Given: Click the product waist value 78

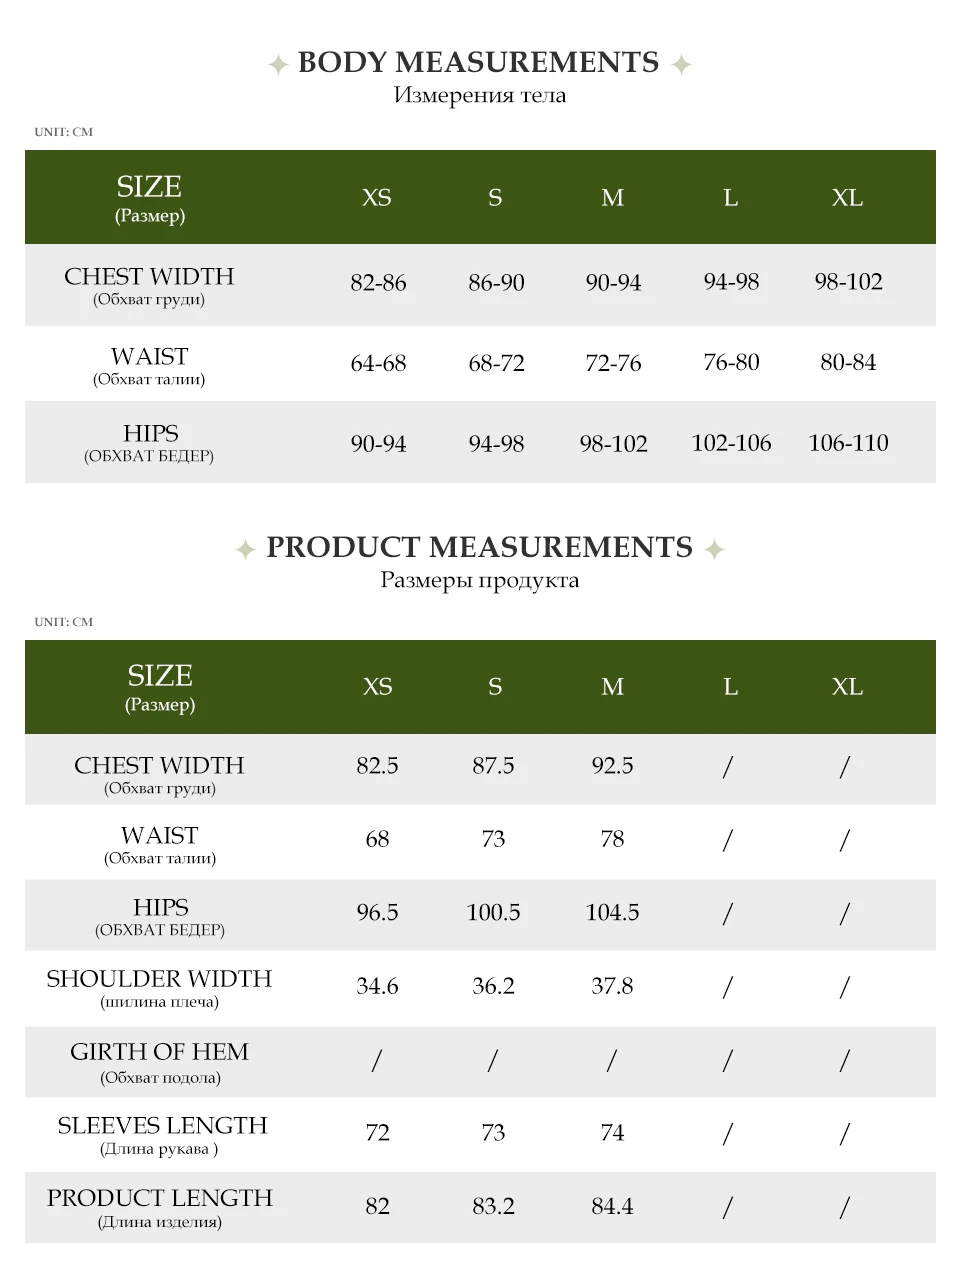Looking at the screenshot, I should point(612,839).
